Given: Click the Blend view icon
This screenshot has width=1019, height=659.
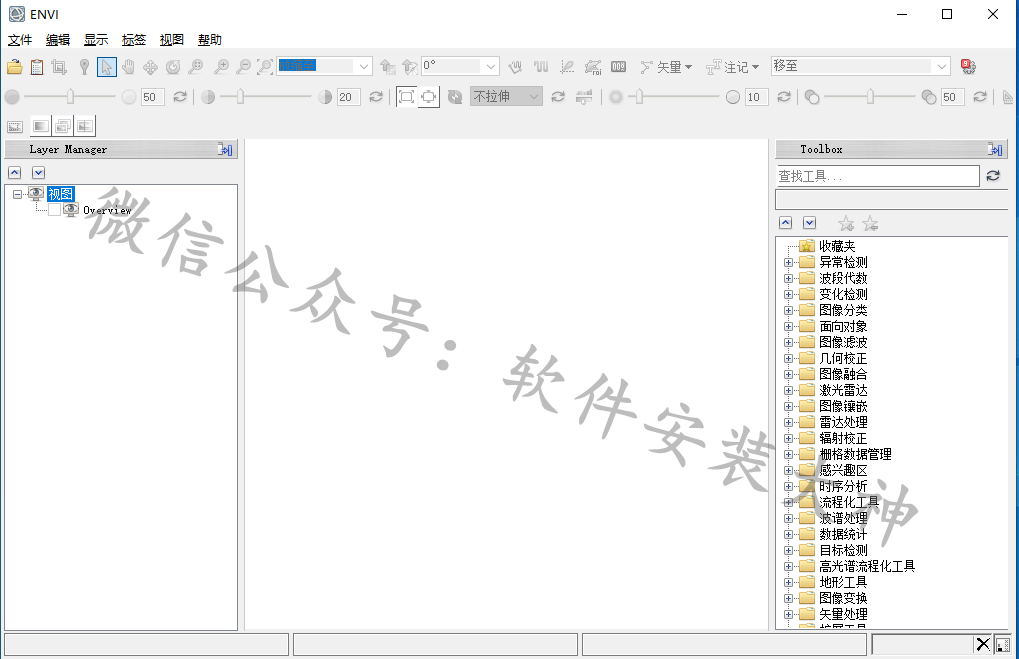Looking at the screenshot, I should click(x=41, y=125).
